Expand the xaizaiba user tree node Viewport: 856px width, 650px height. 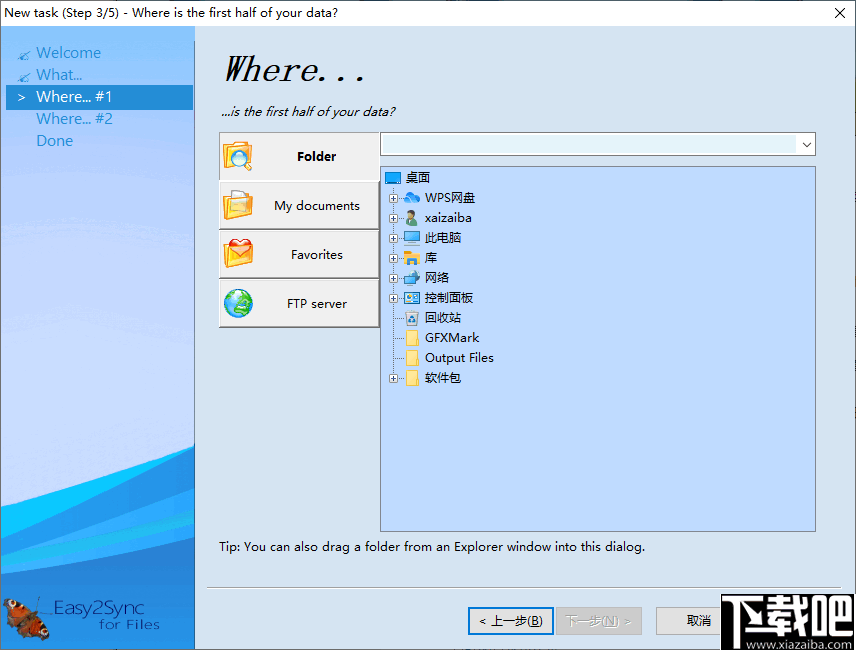pos(393,217)
